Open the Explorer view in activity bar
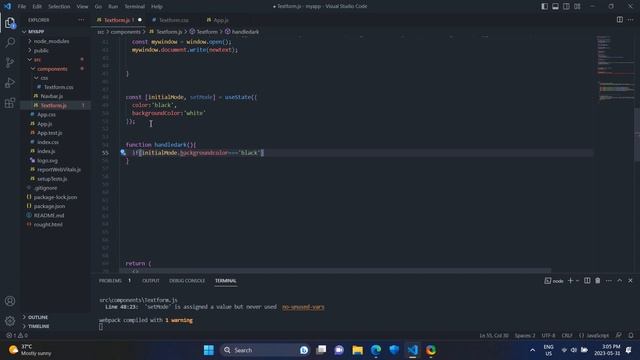Screen dimensions: 640x360 (x=10, y=23)
